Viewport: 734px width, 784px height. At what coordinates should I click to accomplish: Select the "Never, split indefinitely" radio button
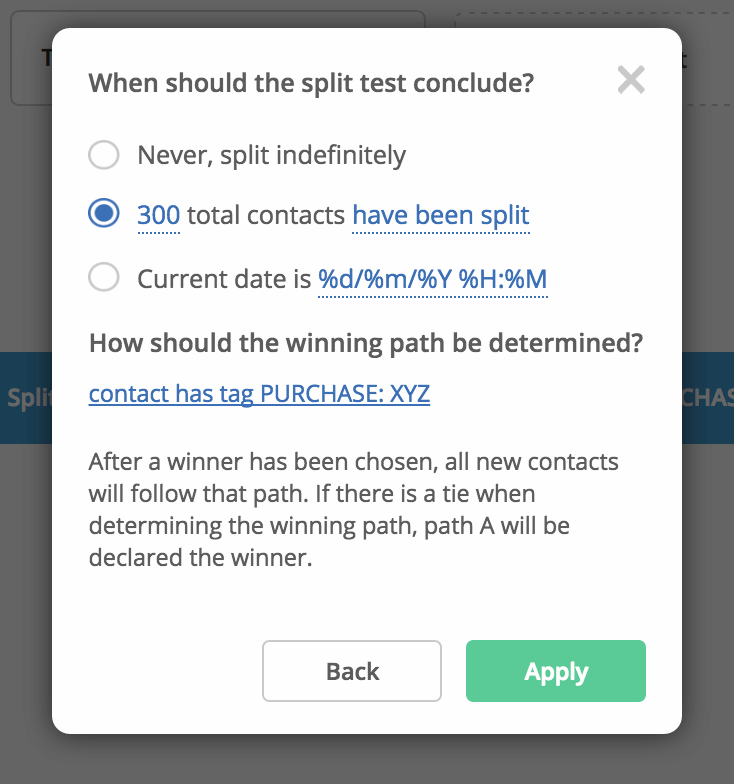(x=104, y=154)
